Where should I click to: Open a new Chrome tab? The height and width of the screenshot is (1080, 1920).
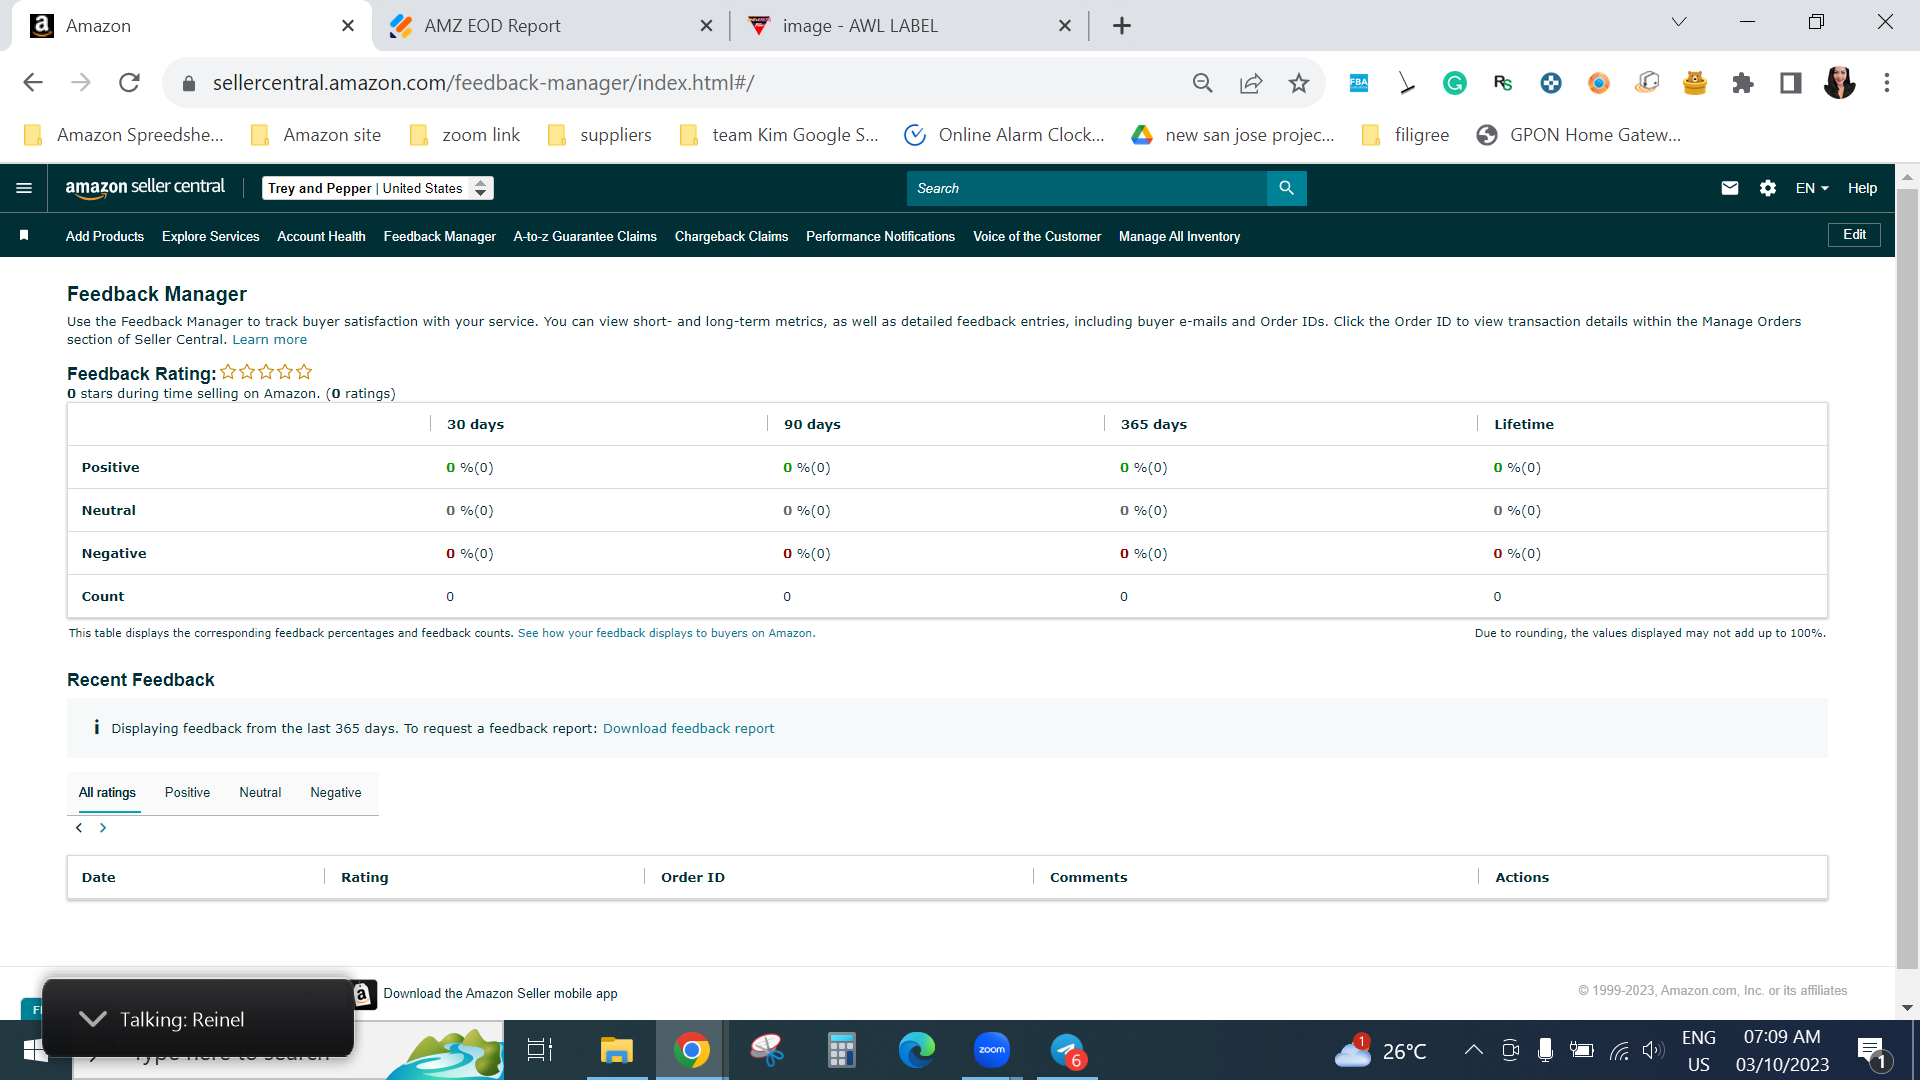point(1122,26)
